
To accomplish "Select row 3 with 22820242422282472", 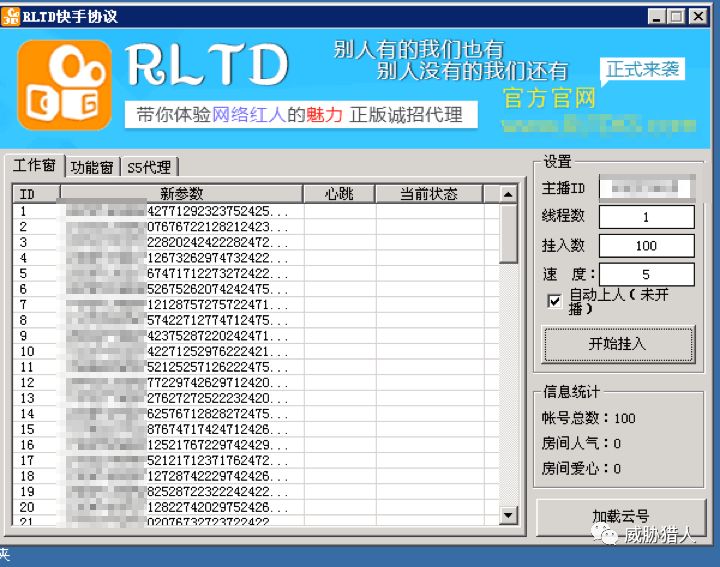I will click(x=256, y=242).
